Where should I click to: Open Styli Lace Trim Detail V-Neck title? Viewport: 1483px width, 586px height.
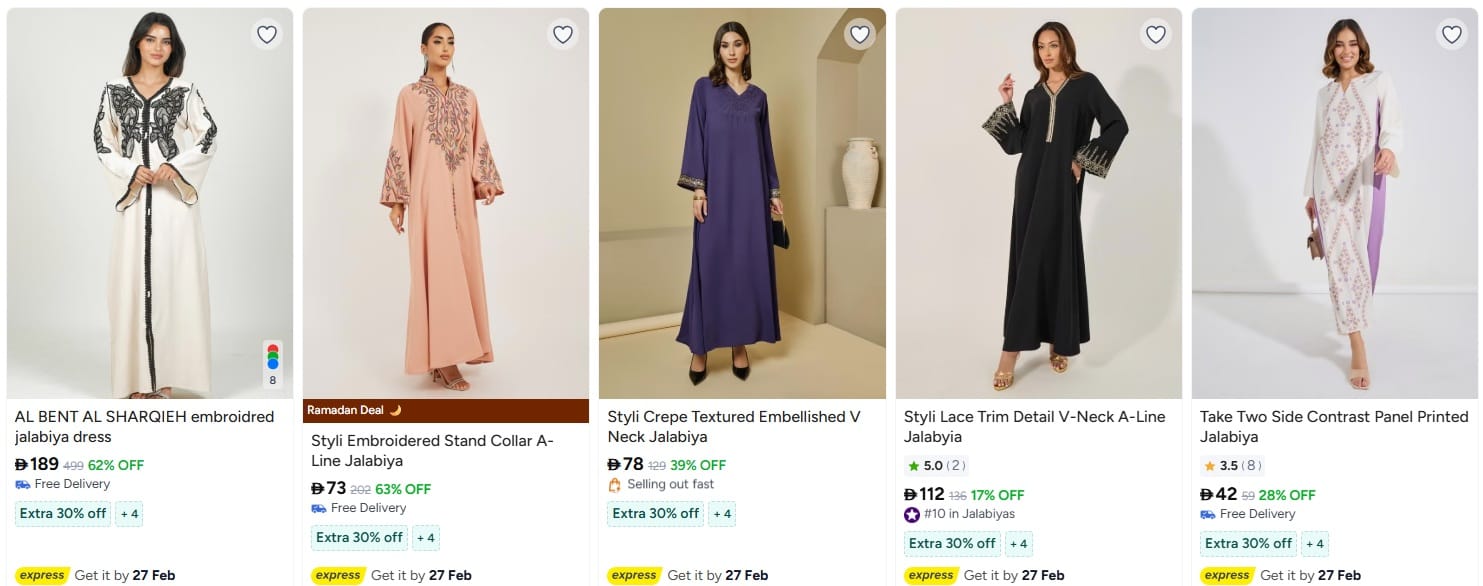point(1034,427)
